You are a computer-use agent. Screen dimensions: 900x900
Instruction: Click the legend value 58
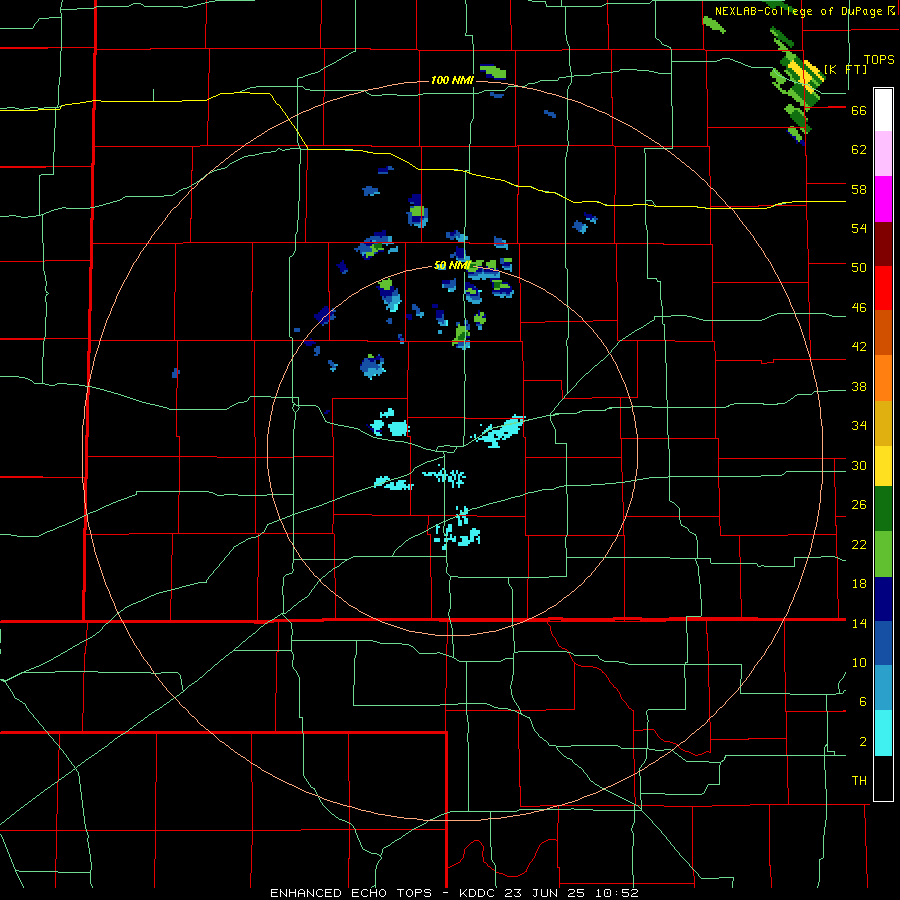click(x=859, y=189)
